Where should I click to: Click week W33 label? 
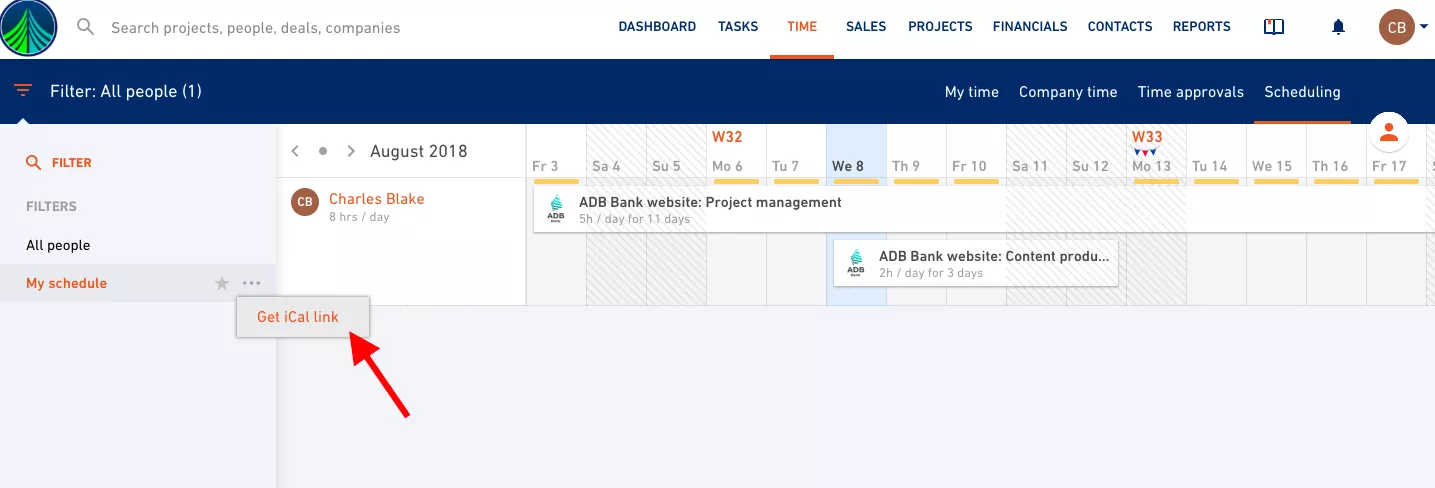click(1147, 136)
